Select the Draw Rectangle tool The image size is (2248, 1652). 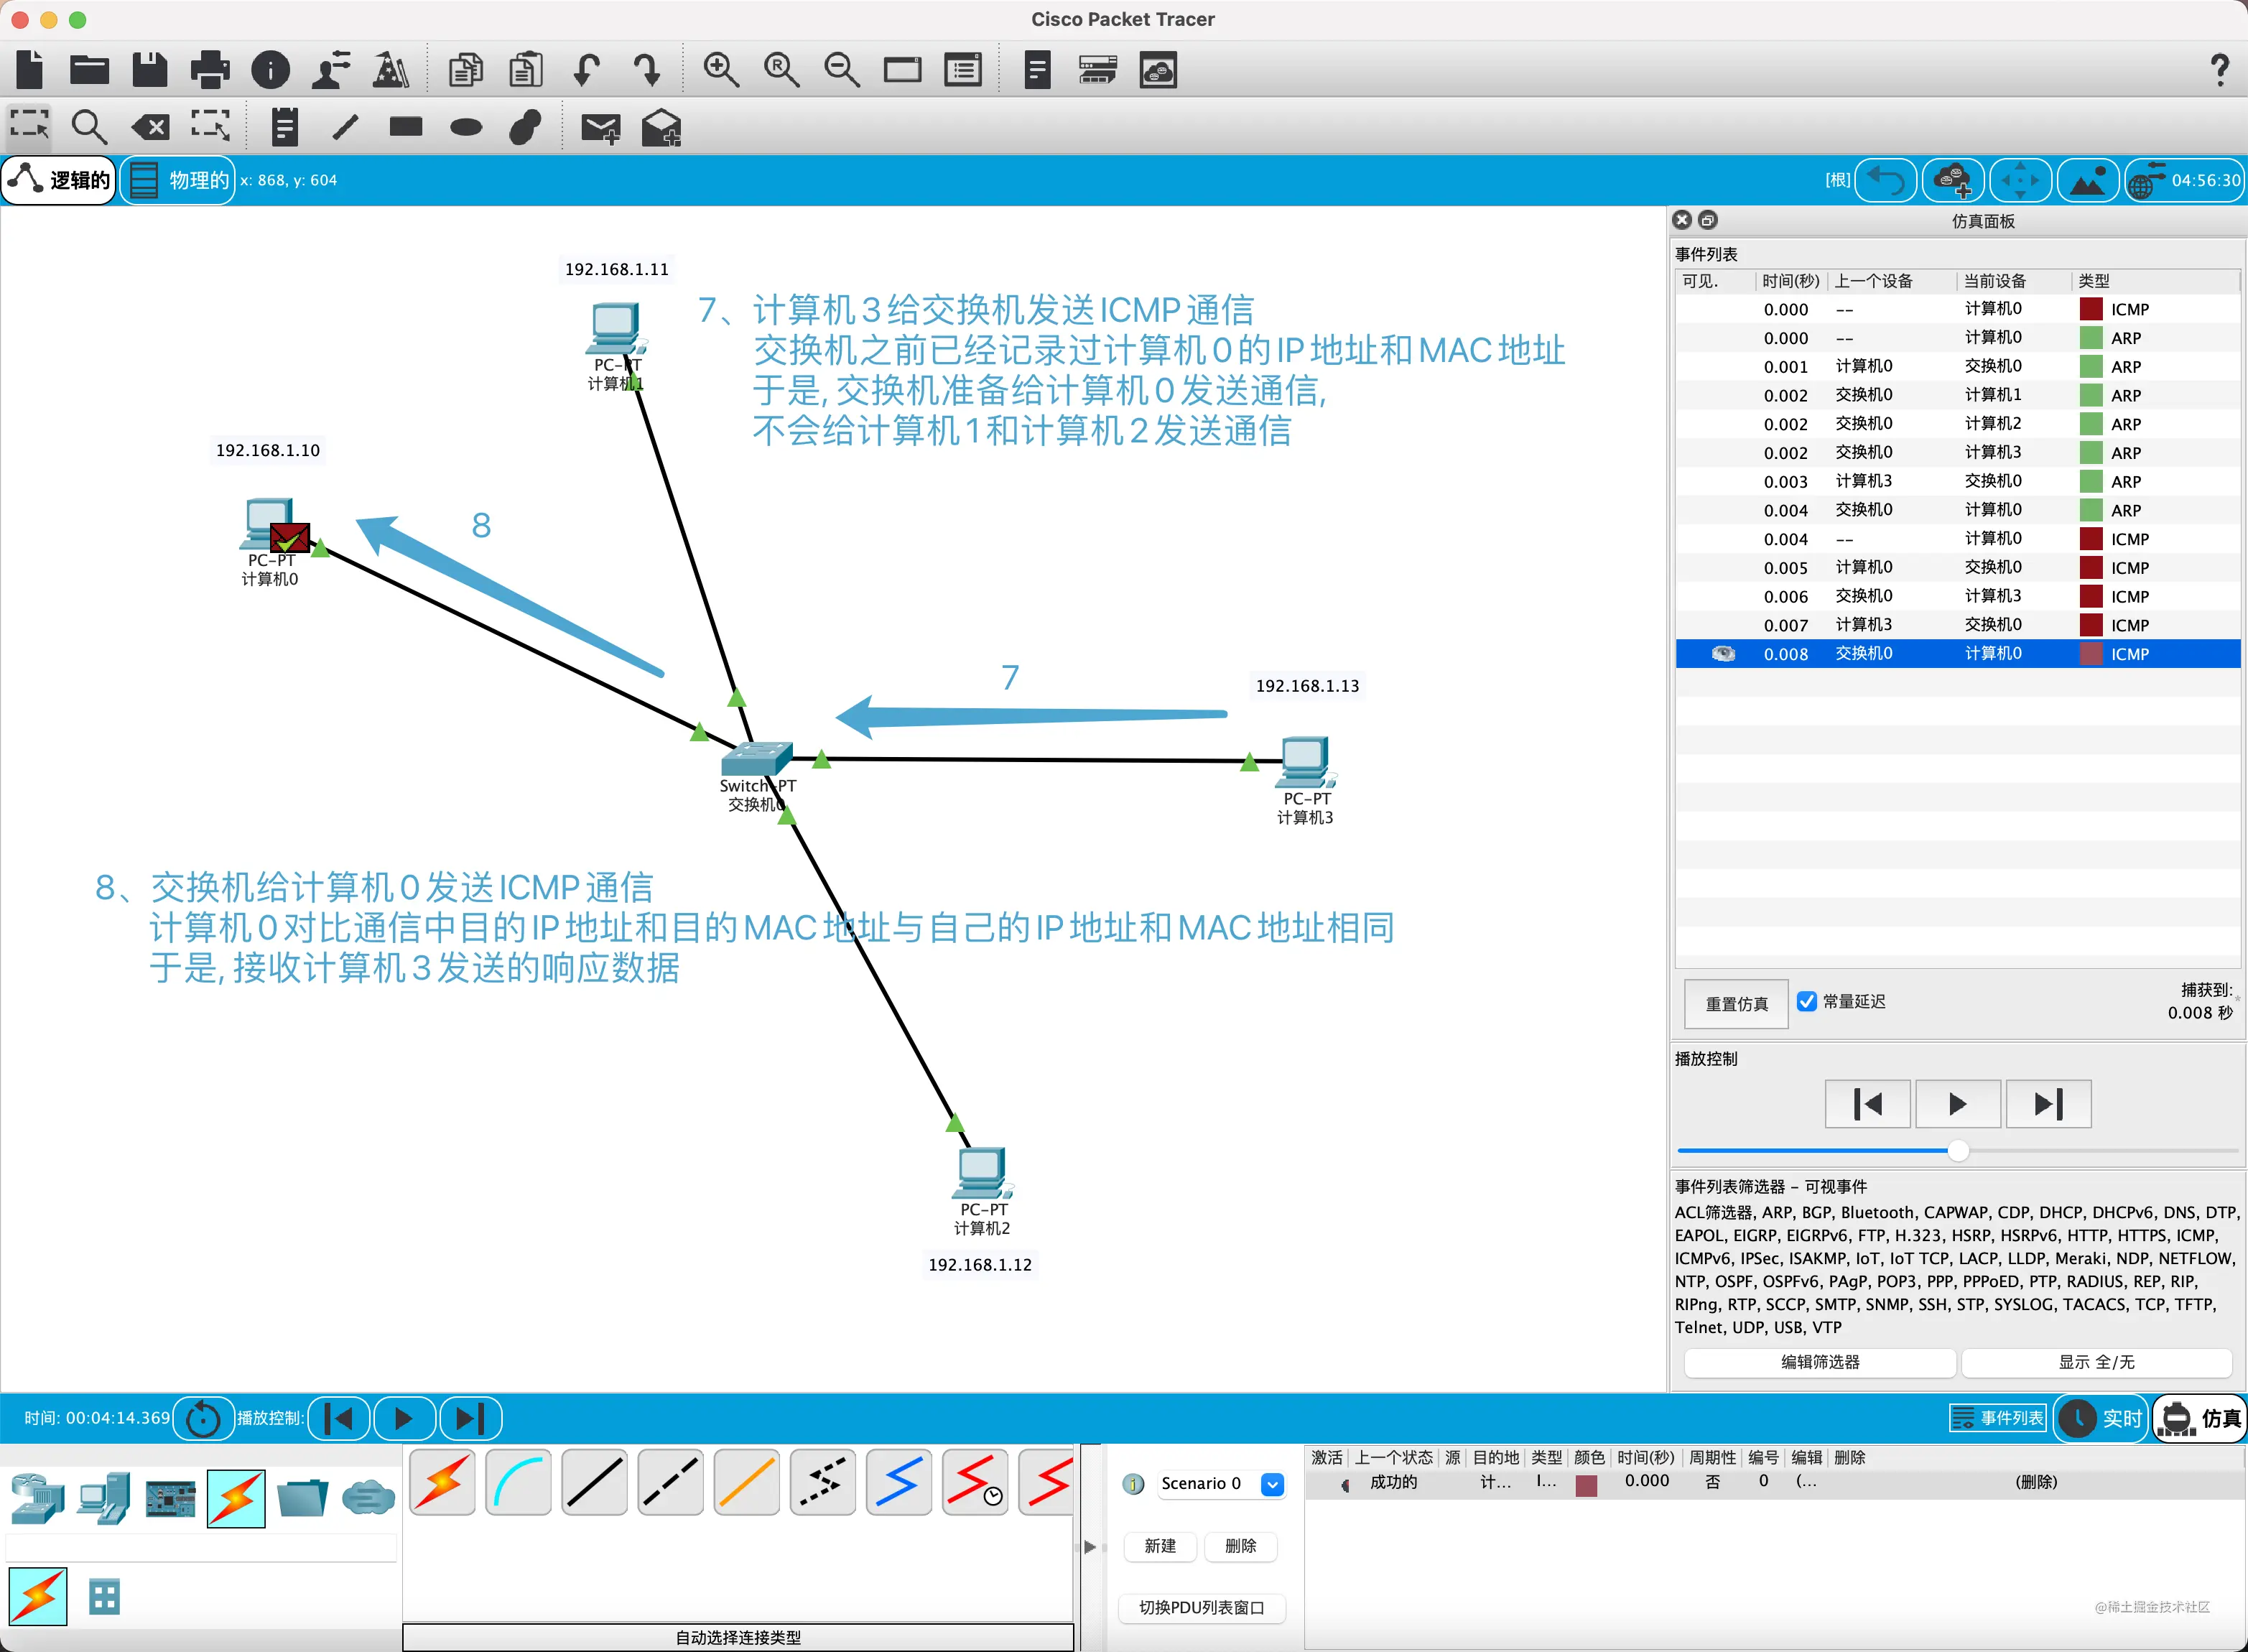(x=406, y=126)
